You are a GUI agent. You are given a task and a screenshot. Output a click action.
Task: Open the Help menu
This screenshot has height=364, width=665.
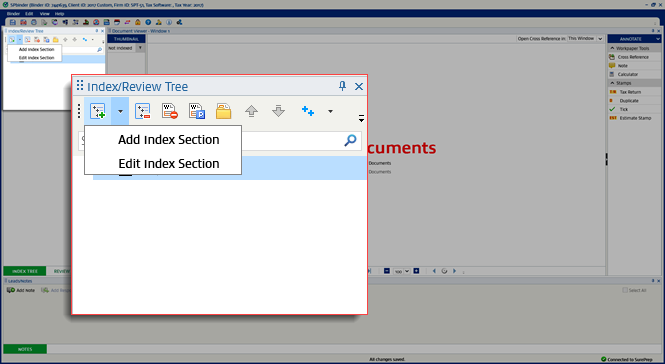(59, 14)
